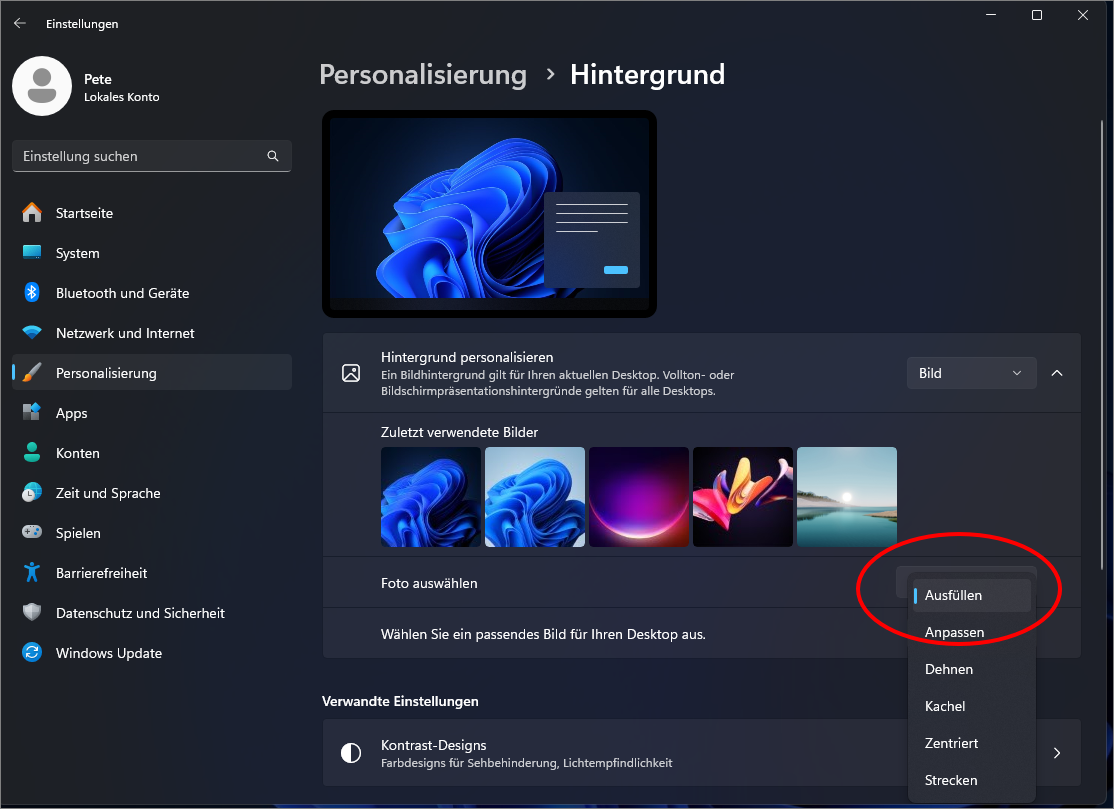Image resolution: width=1114 pixels, height=809 pixels.
Task: Click the Spielen gamepad icon
Action: pyautogui.click(x=32, y=532)
